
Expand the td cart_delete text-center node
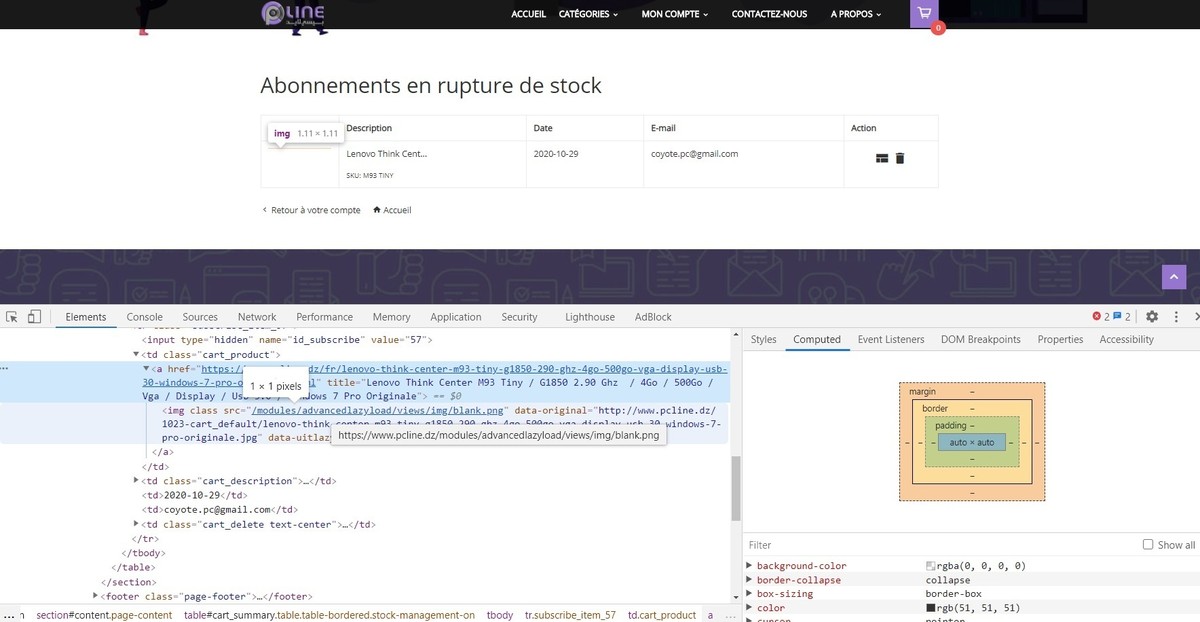click(137, 524)
